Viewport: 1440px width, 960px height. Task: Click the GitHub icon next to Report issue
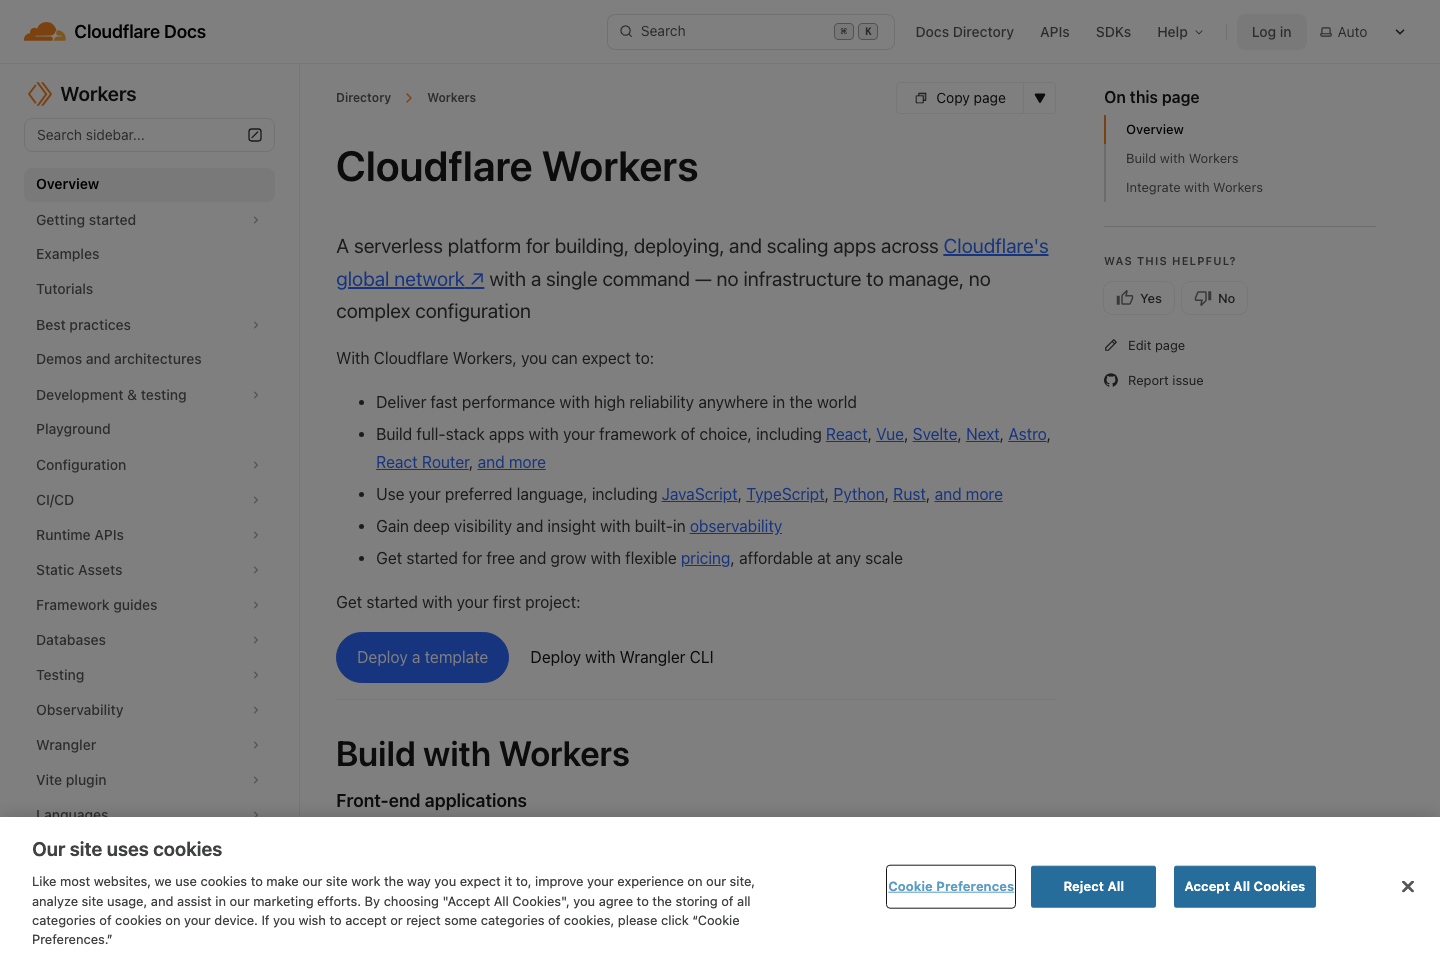point(1111,380)
